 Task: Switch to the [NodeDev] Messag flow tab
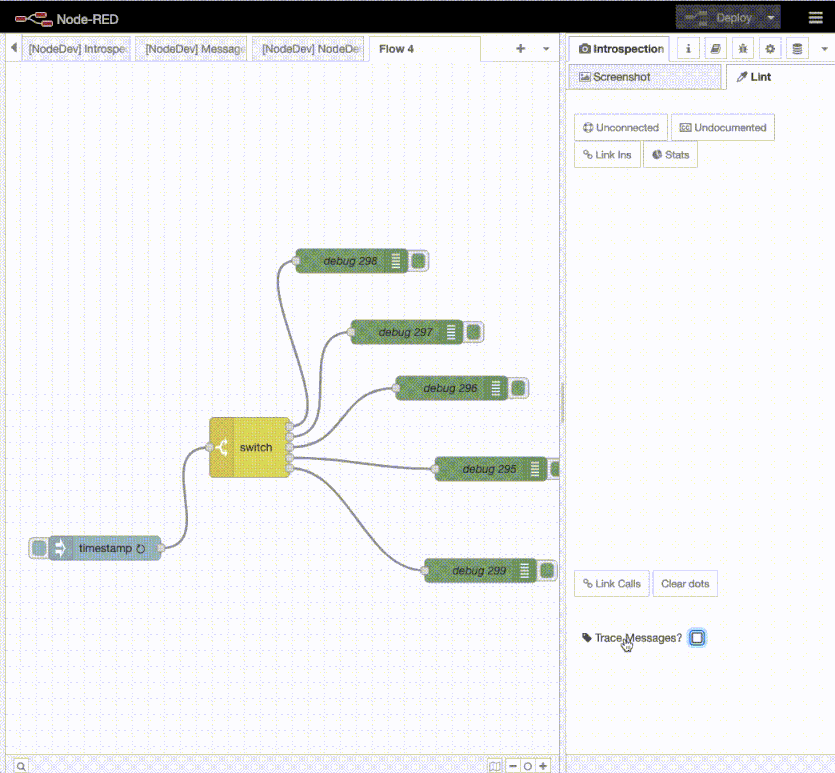[192, 49]
